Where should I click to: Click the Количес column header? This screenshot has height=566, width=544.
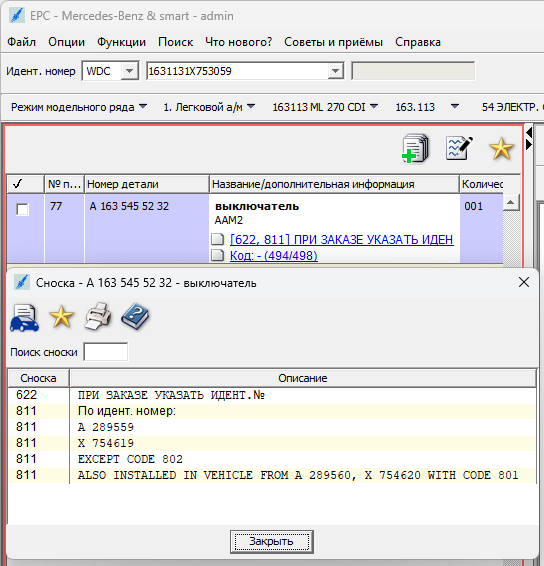pos(482,184)
